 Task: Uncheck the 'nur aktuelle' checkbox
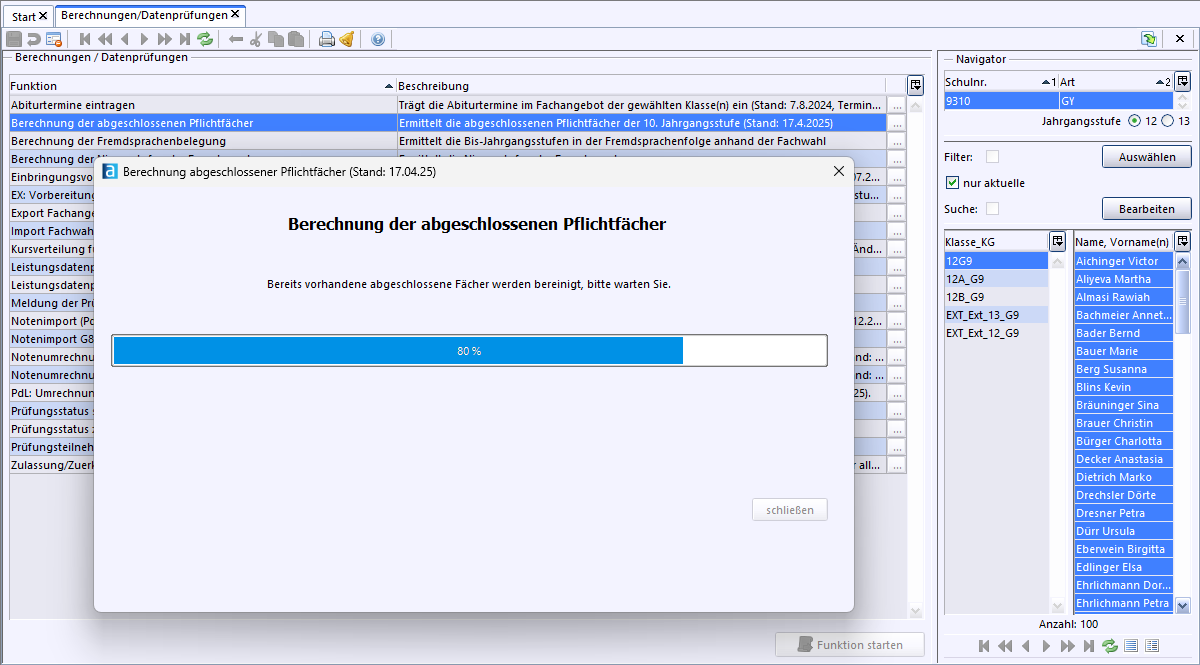(952, 183)
